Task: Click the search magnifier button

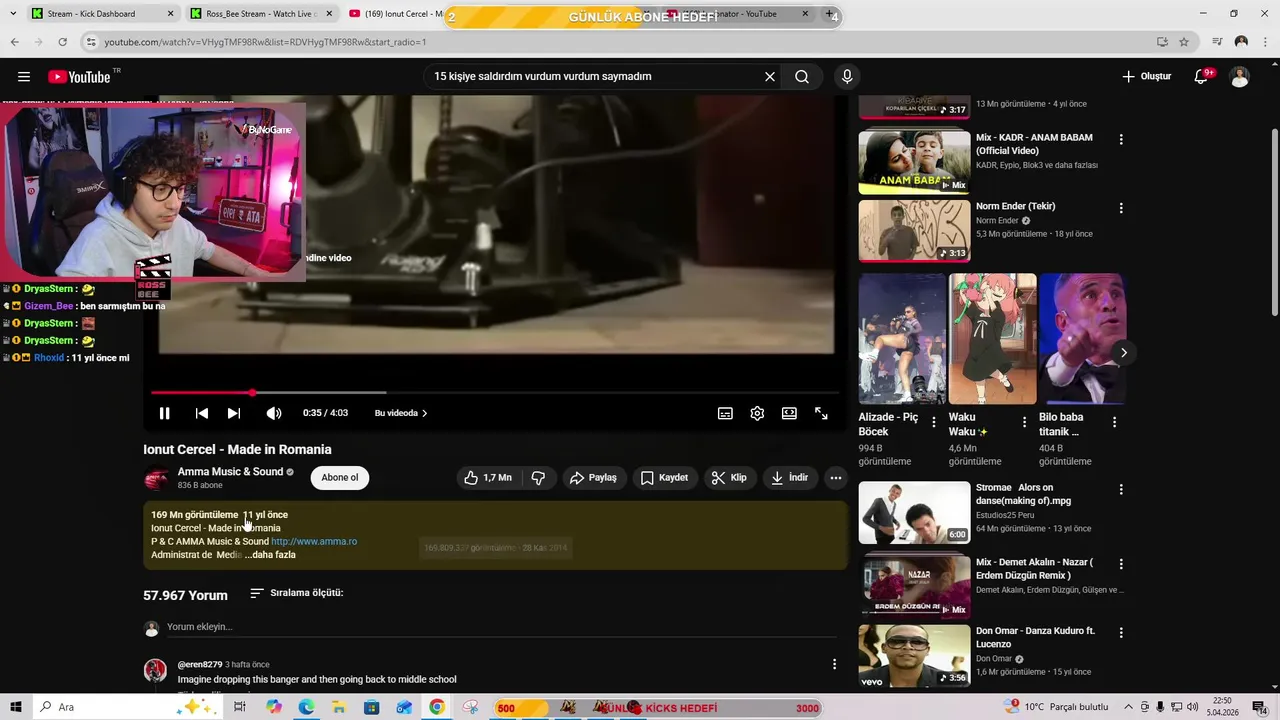Action: point(802,77)
